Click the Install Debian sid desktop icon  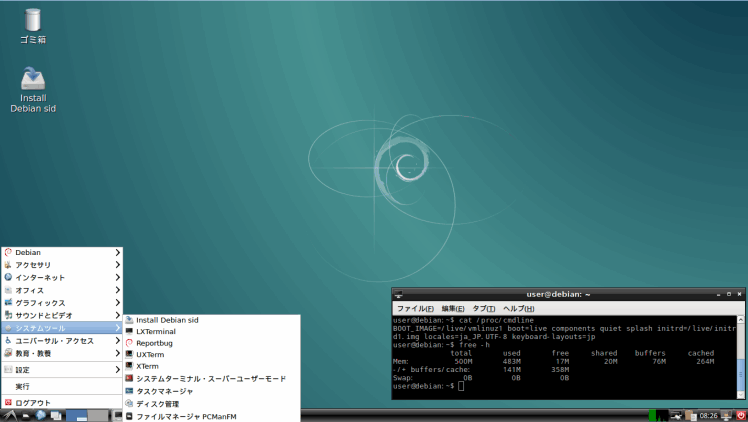[33, 90]
